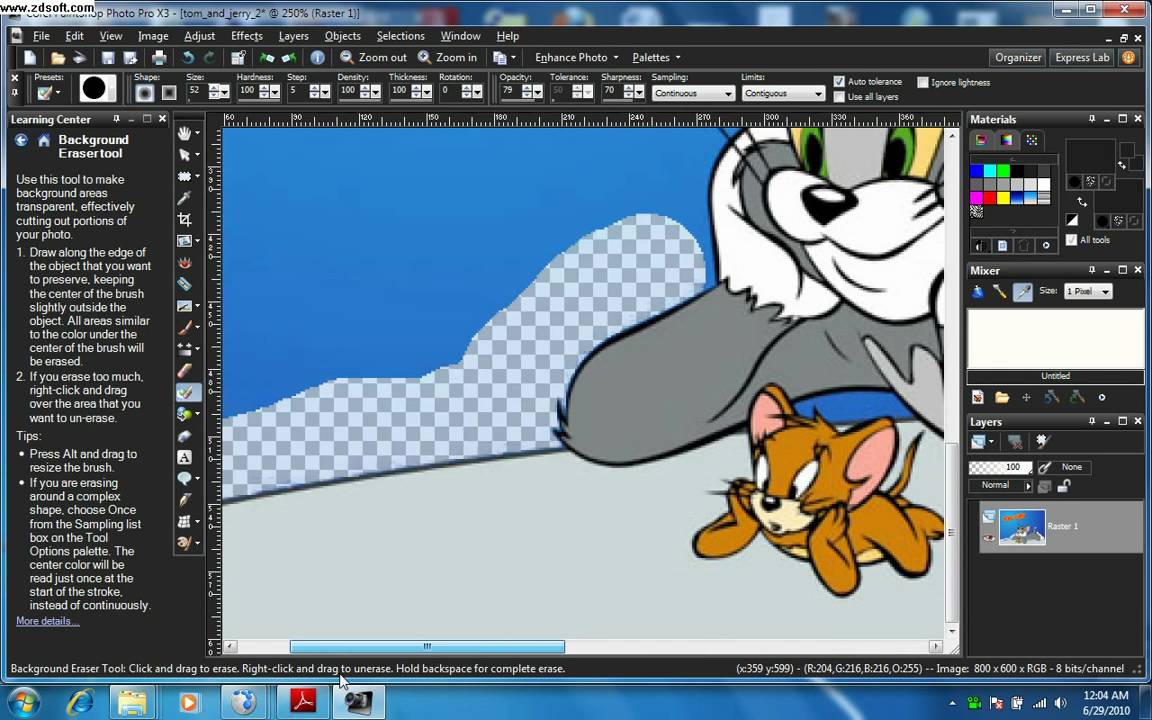
Task: Open the Adjust menu
Action: [199, 36]
